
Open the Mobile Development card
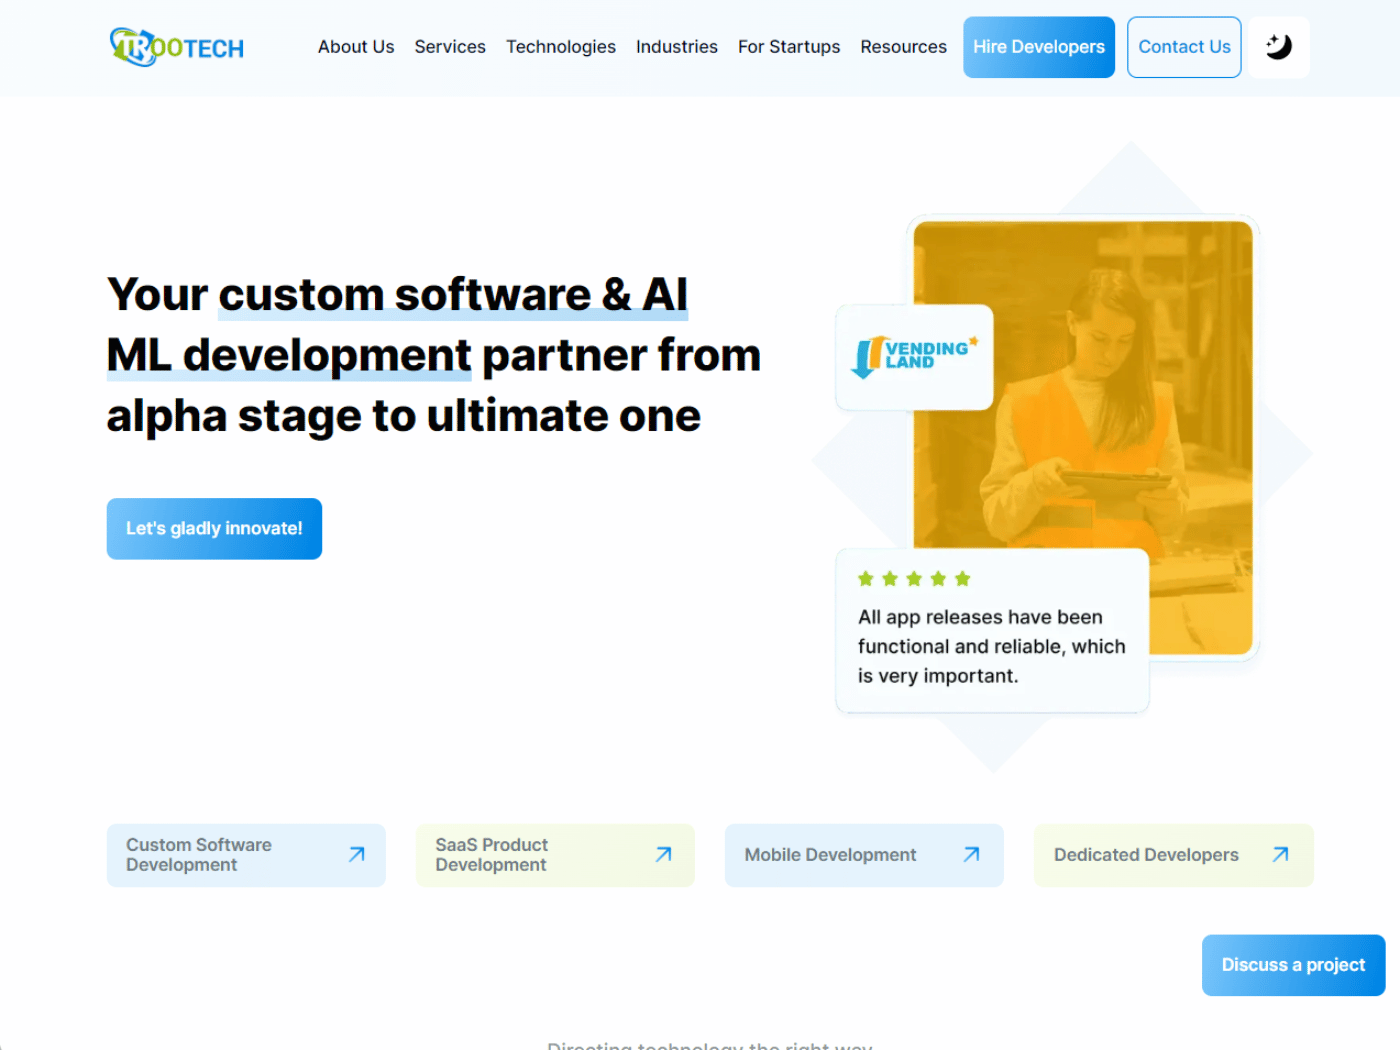864,855
